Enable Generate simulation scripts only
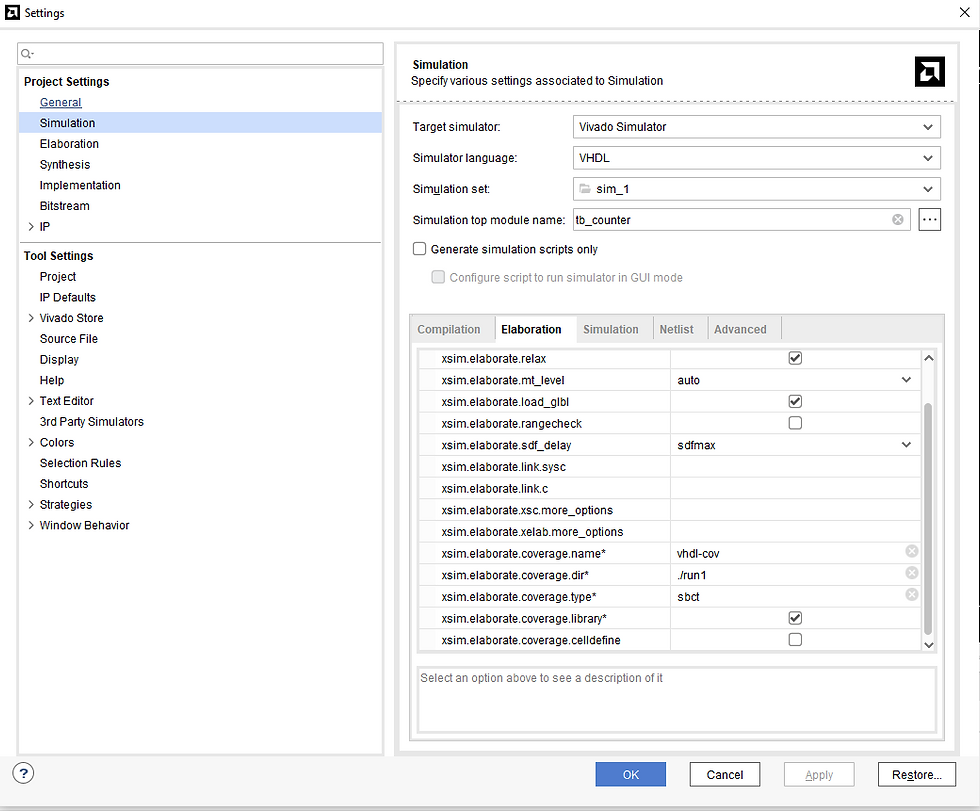The image size is (980, 811). (x=419, y=249)
